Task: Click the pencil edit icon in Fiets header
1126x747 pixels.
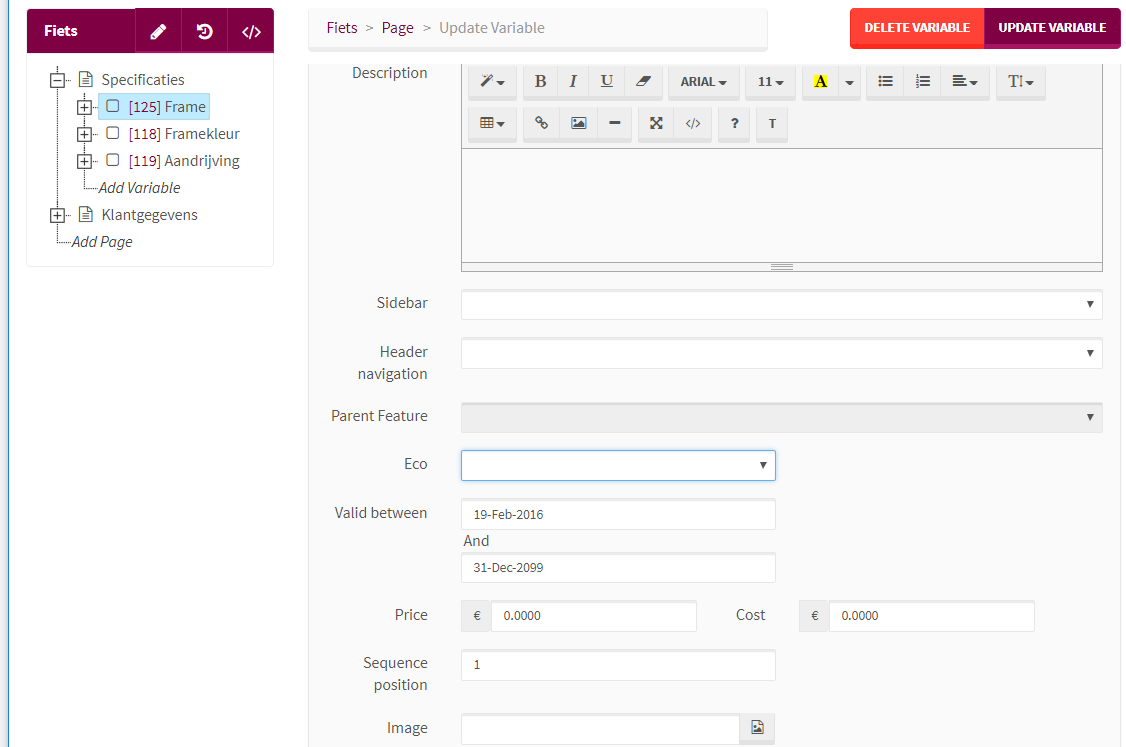Action: point(158,31)
